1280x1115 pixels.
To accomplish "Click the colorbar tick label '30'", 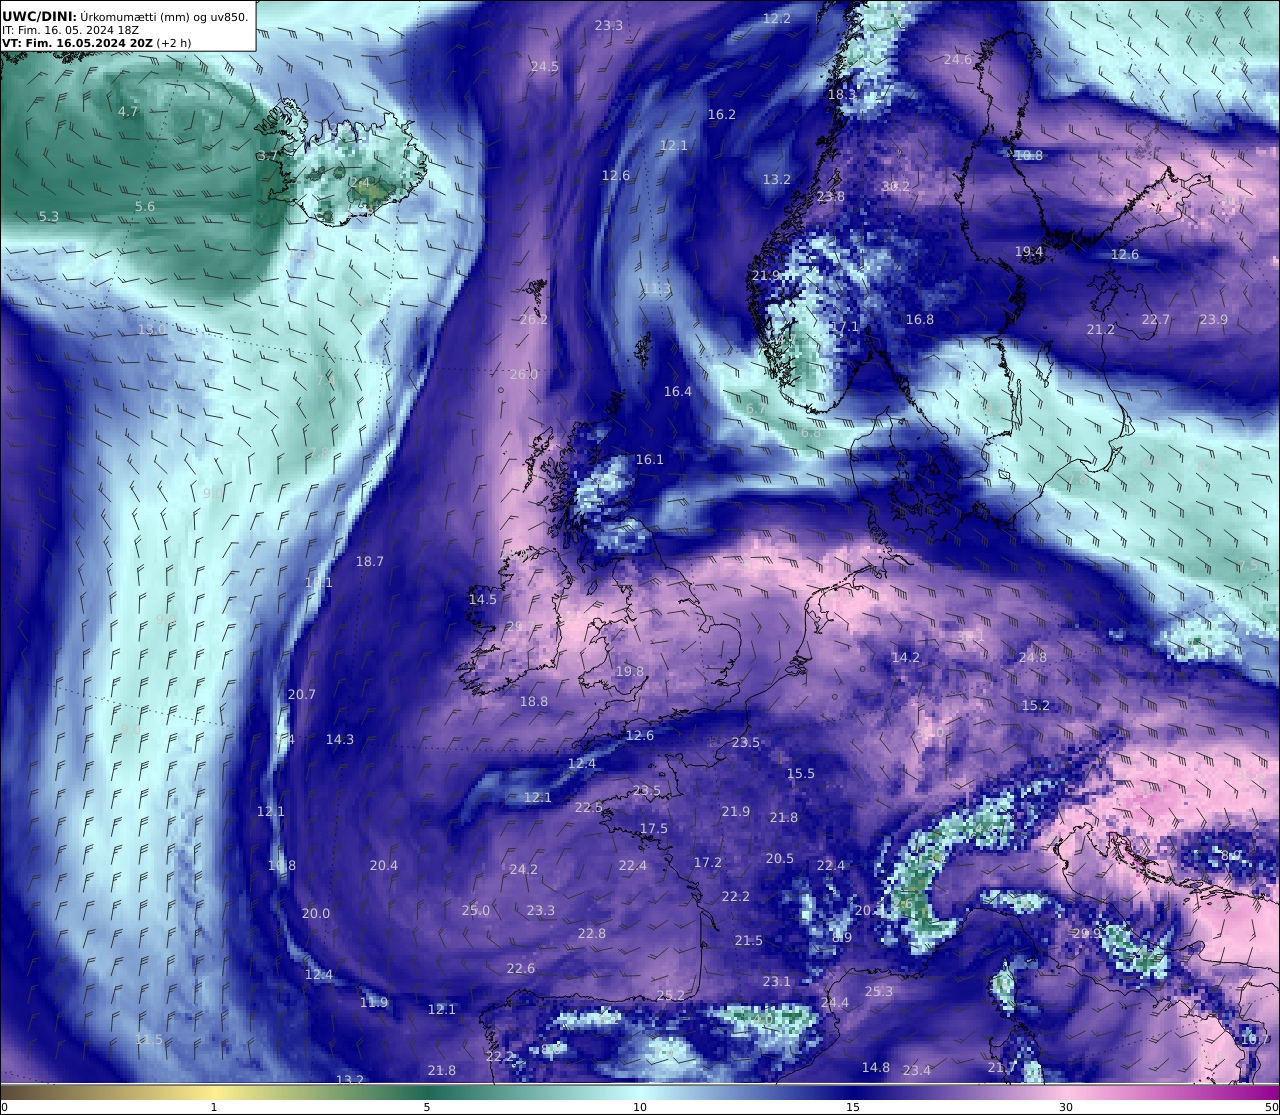I will [x=1066, y=1106].
